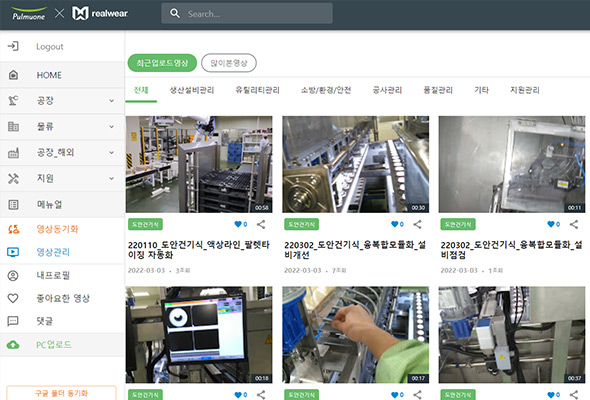Screen dimensions: 590x400
Task: Click the 지원 tools icon
Action: click(x=13, y=178)
